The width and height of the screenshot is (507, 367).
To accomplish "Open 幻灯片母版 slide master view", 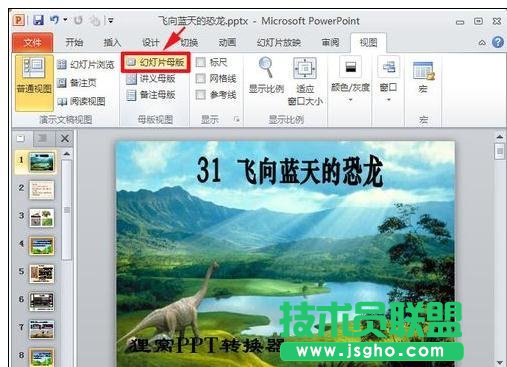I will [x=156, y=62].
